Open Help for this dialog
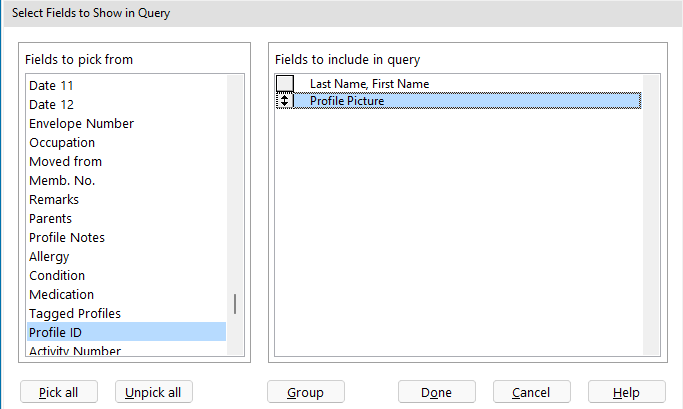This screenshot has width=683, height=409. coord(626,392)
